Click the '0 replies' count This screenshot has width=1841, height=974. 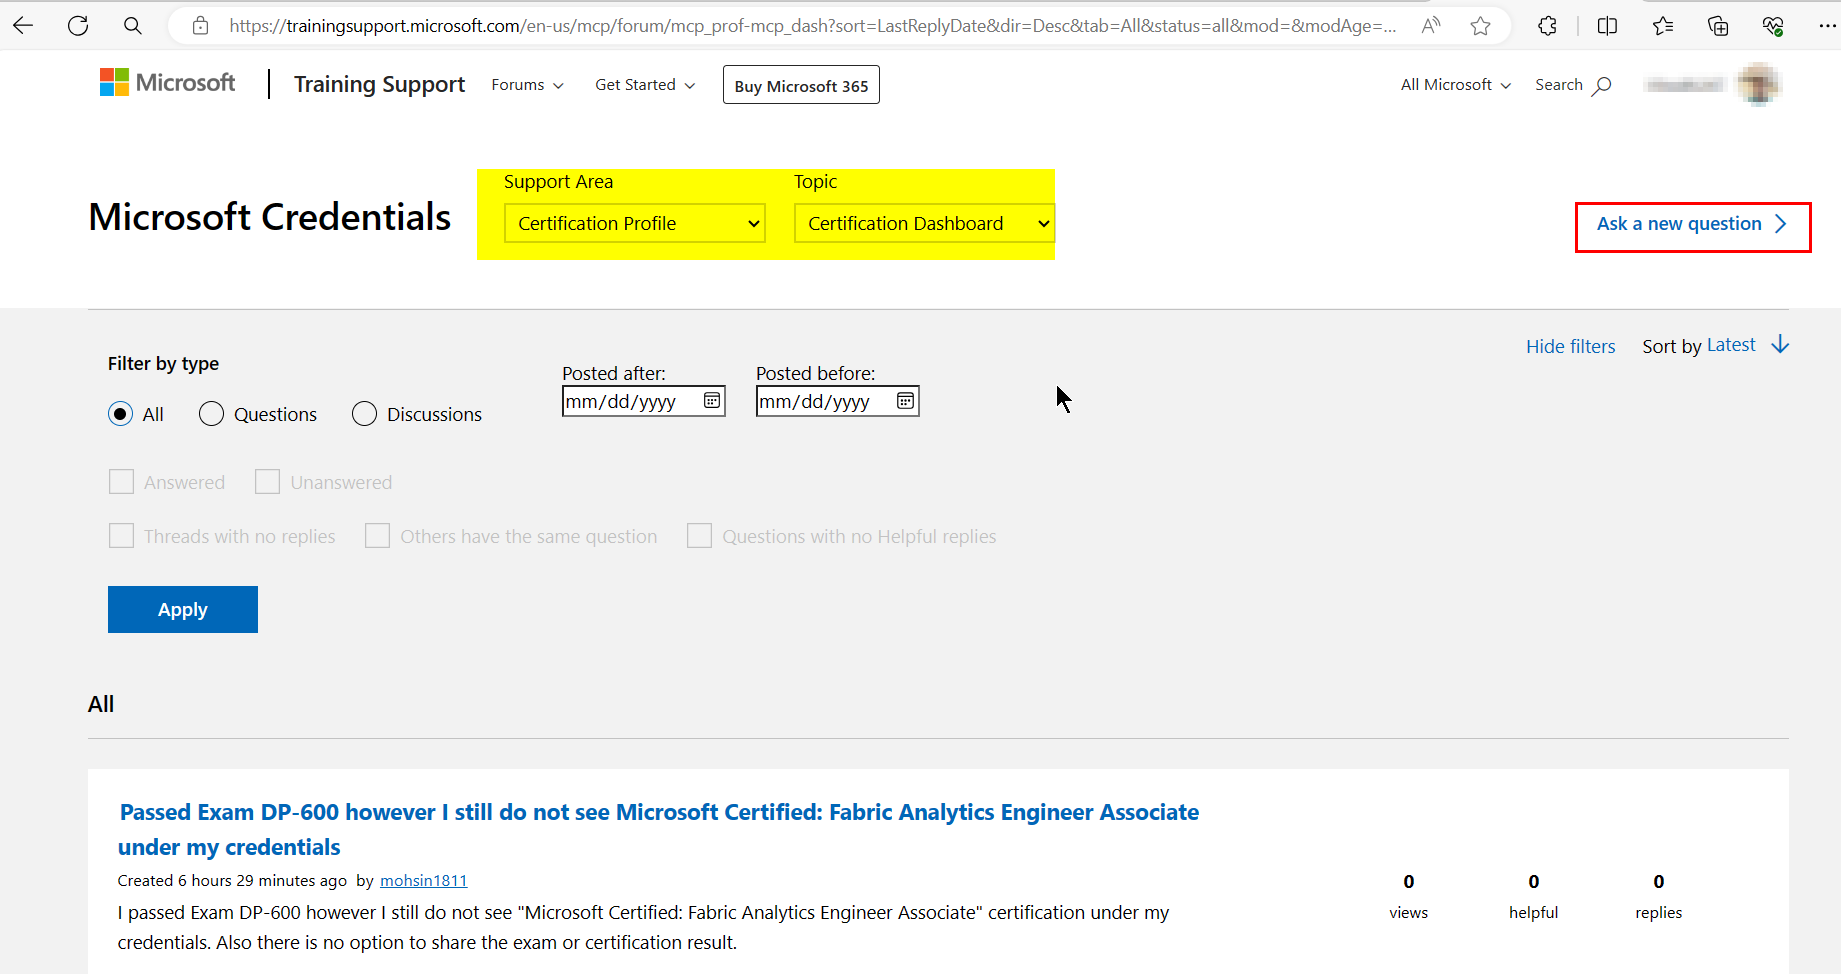coord(1658,896)
